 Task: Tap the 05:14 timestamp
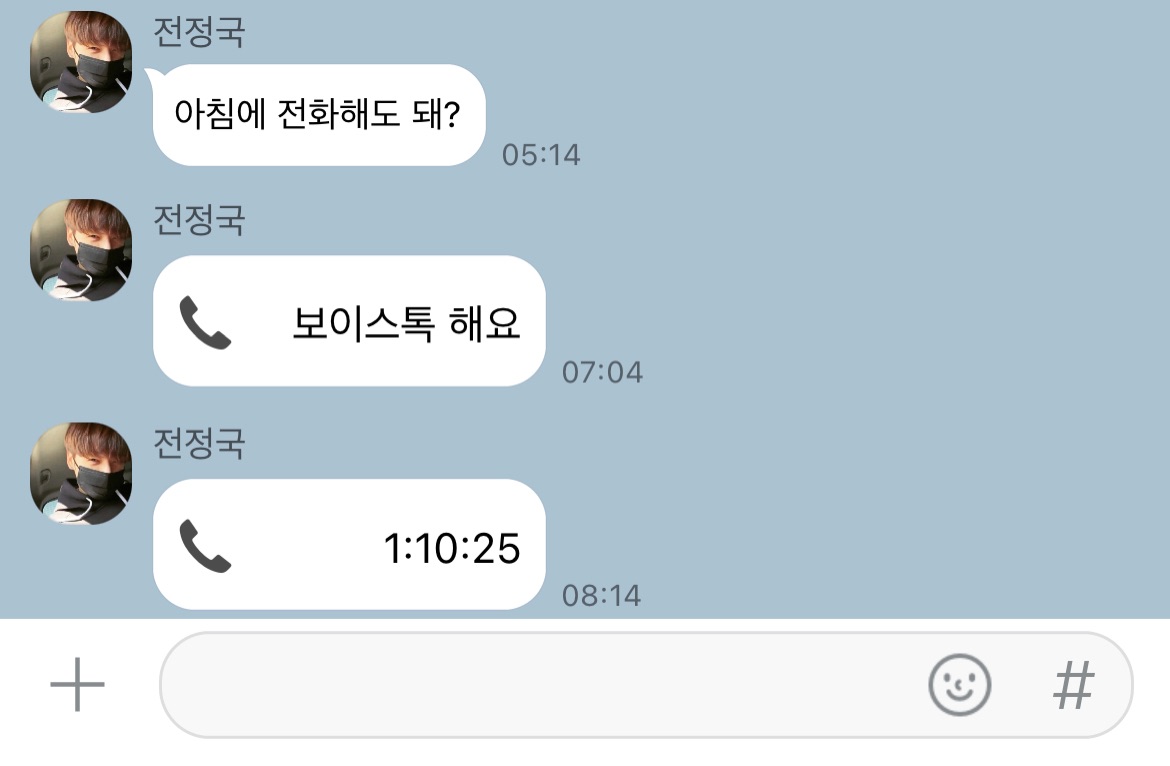541,155
